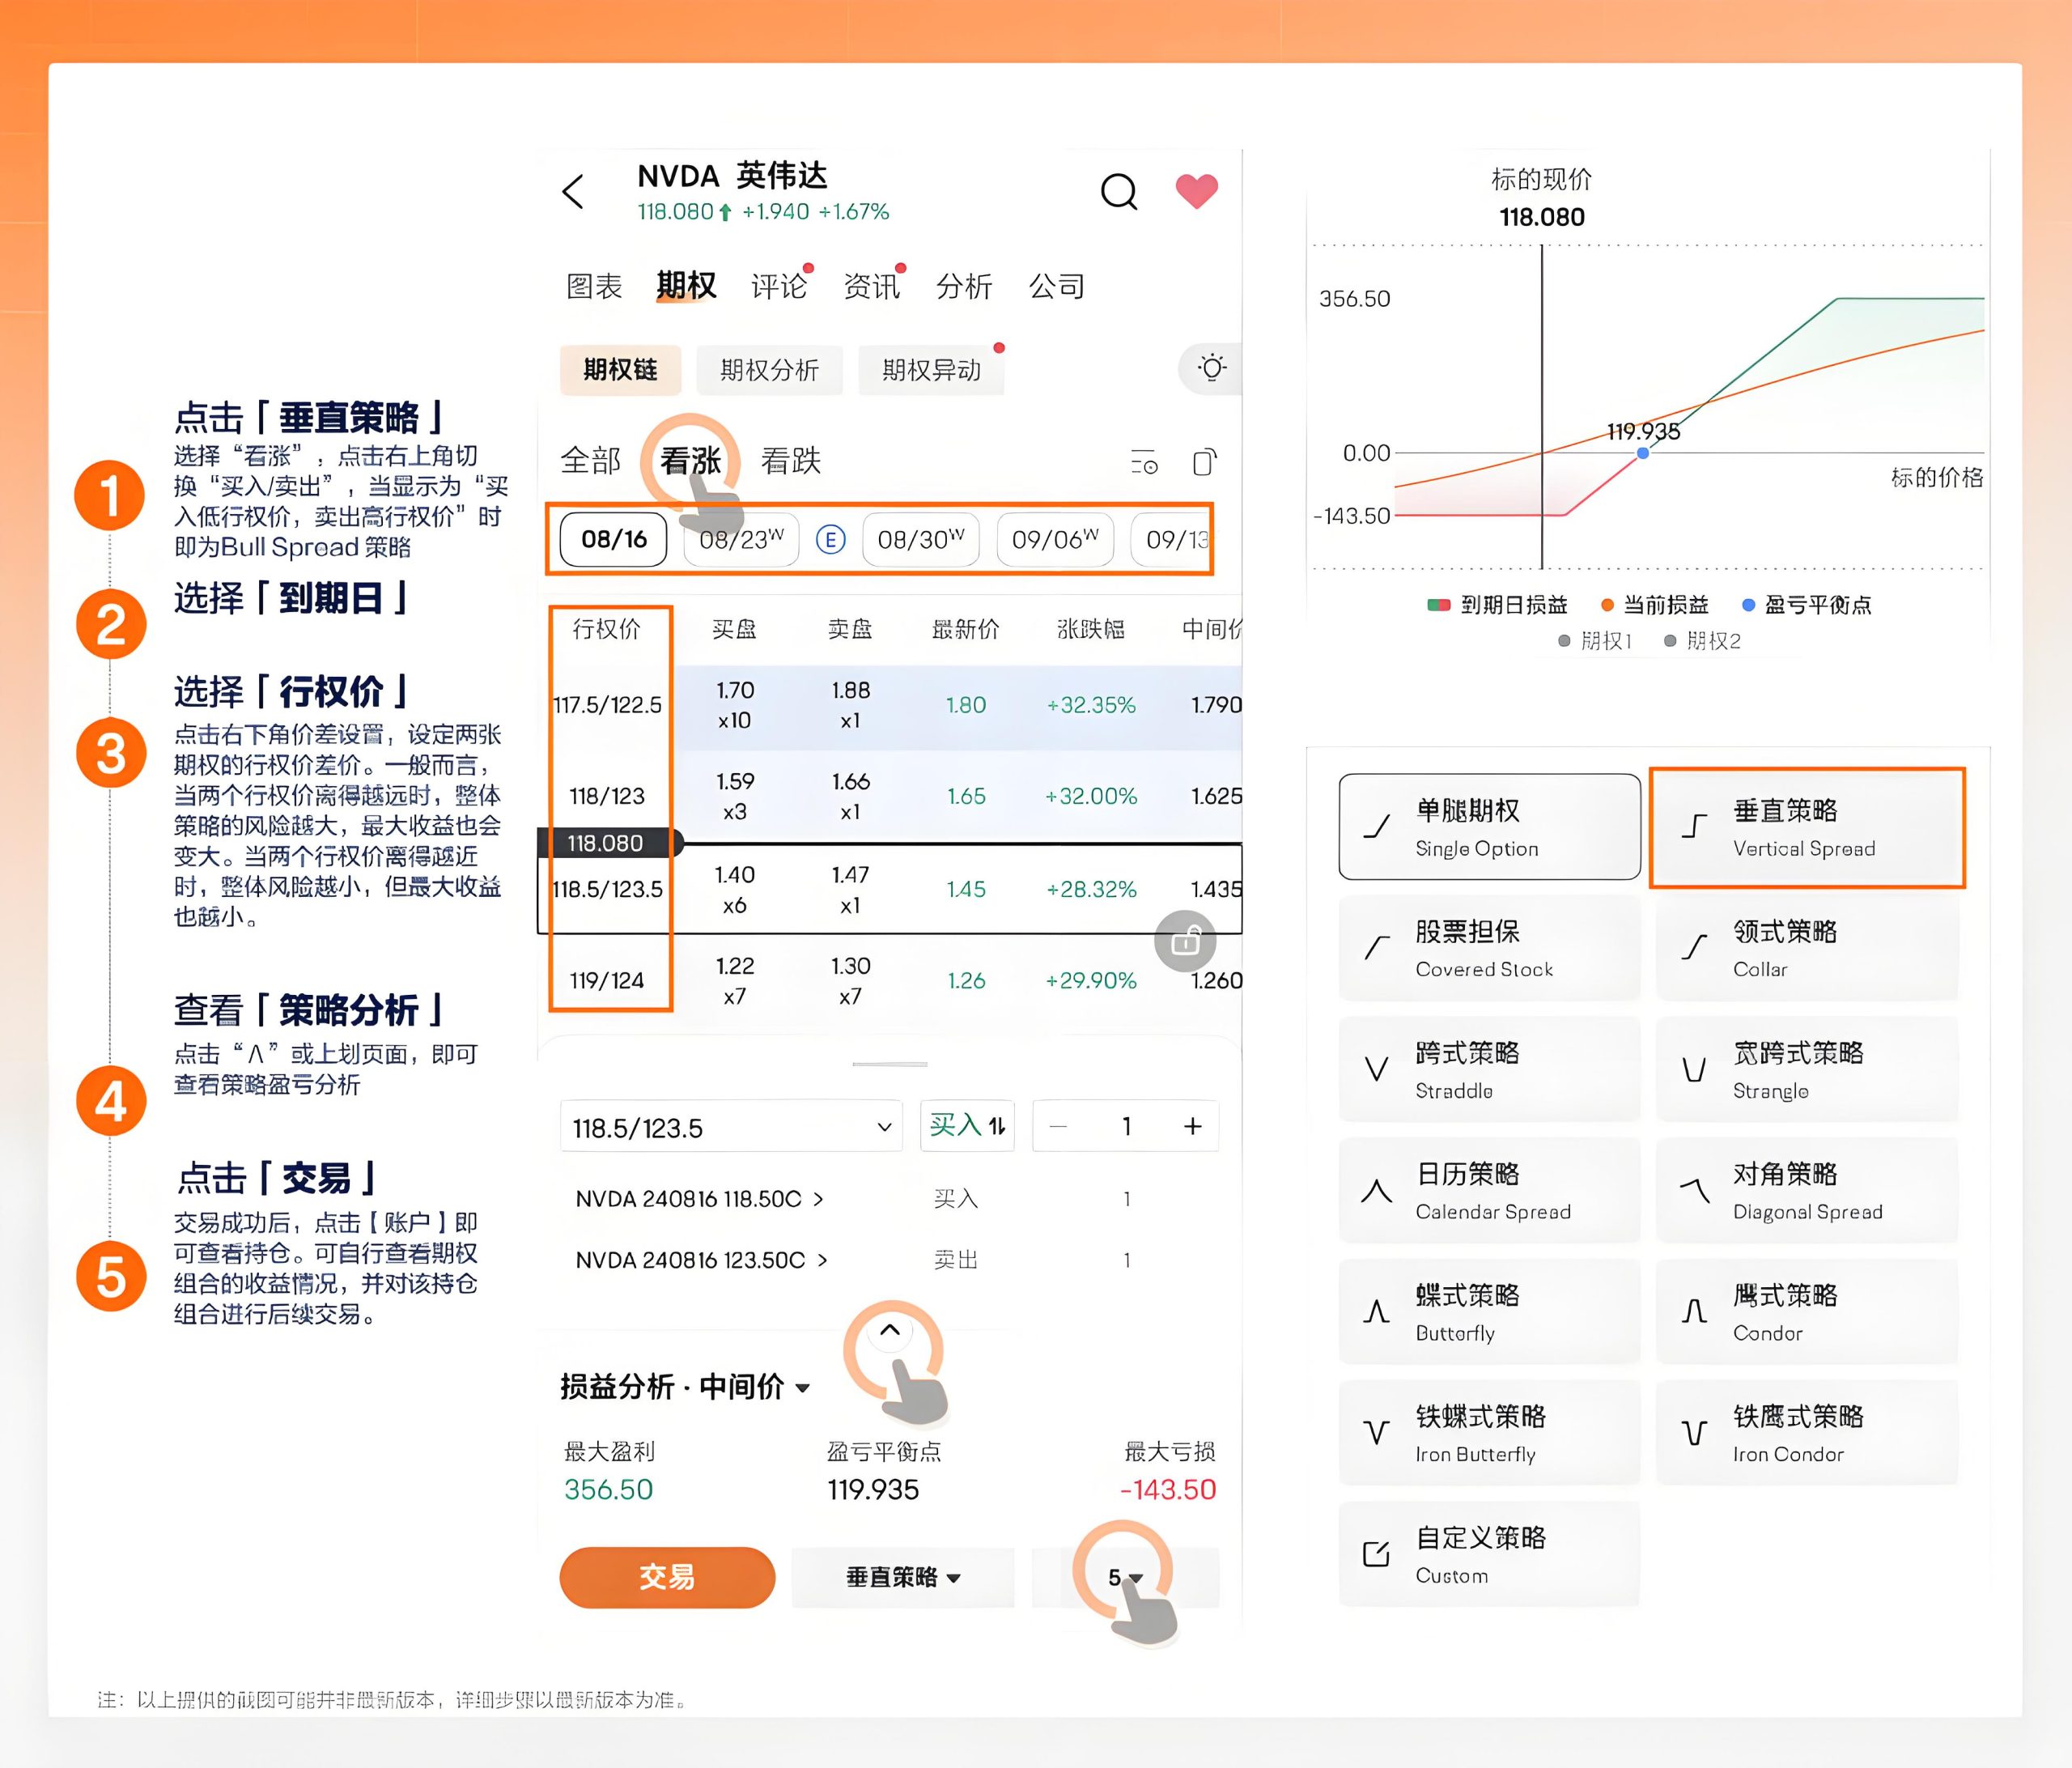Decrease quantity with minus button
Image resolution: width=2072 pixels, height=1768 pixels.
coord(1058,1127)
